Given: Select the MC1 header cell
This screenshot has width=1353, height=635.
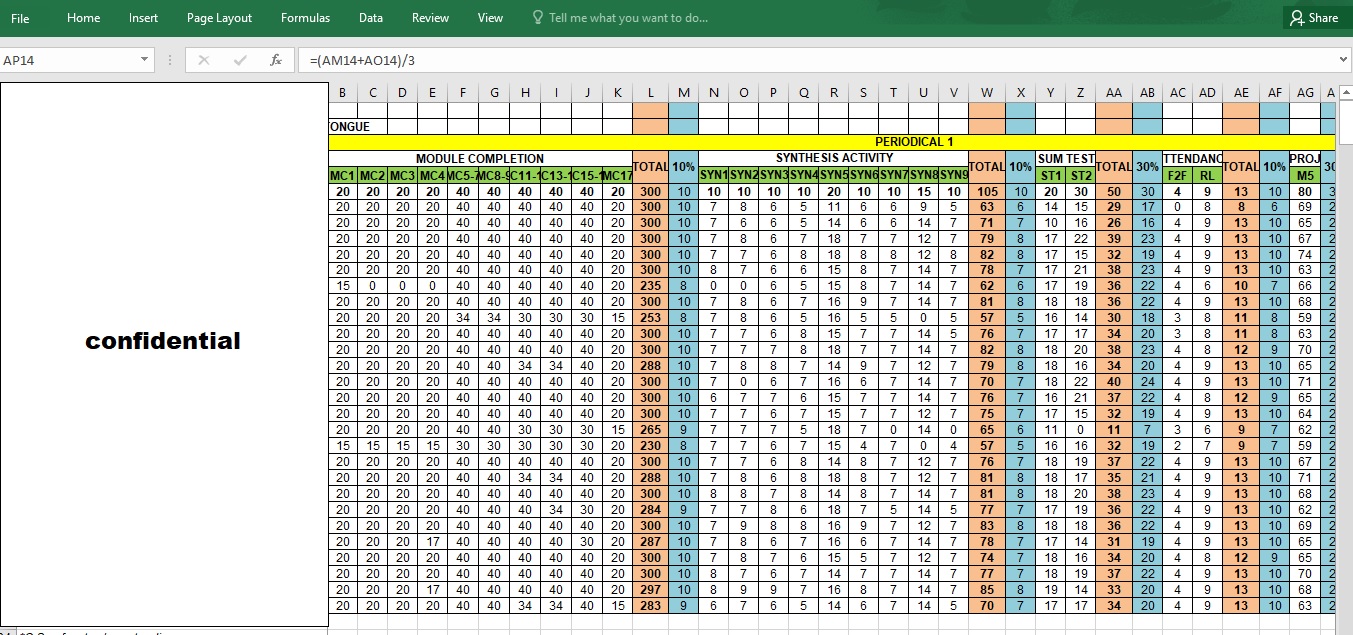Looking at the screenshot, I should tap(343, 175).
